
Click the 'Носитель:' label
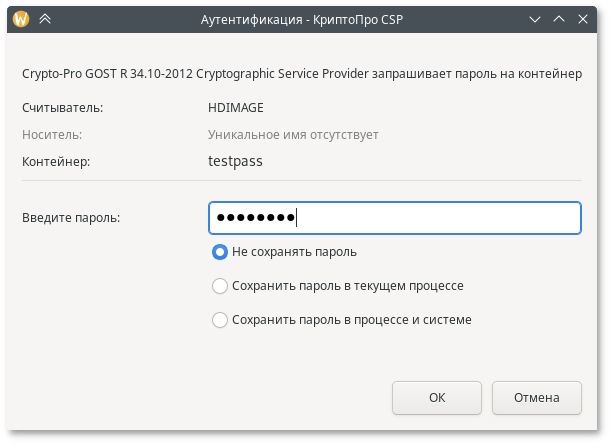52,135
